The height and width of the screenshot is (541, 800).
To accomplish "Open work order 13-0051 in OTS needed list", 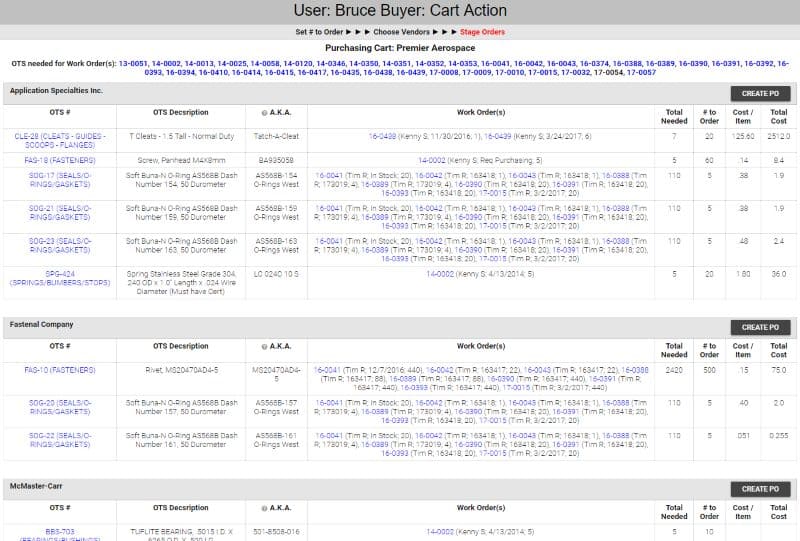I will pos(133,64).
